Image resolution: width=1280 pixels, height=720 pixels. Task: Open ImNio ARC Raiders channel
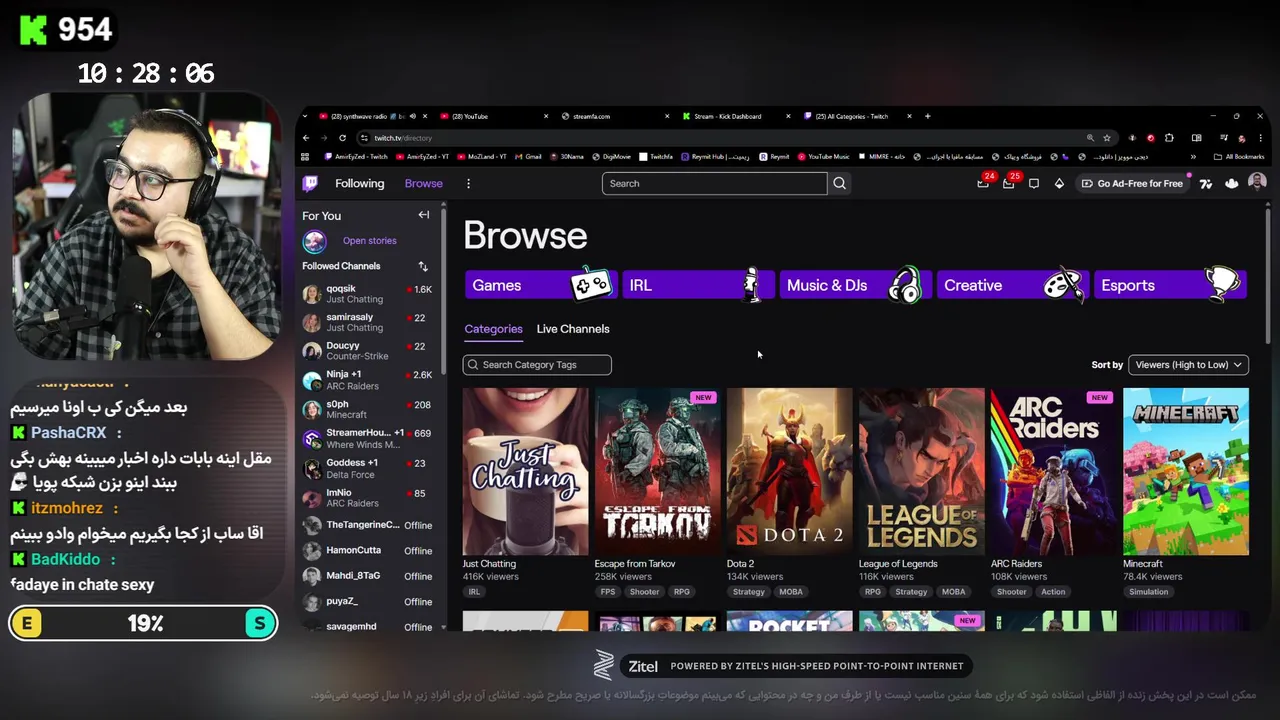[368, 497]
